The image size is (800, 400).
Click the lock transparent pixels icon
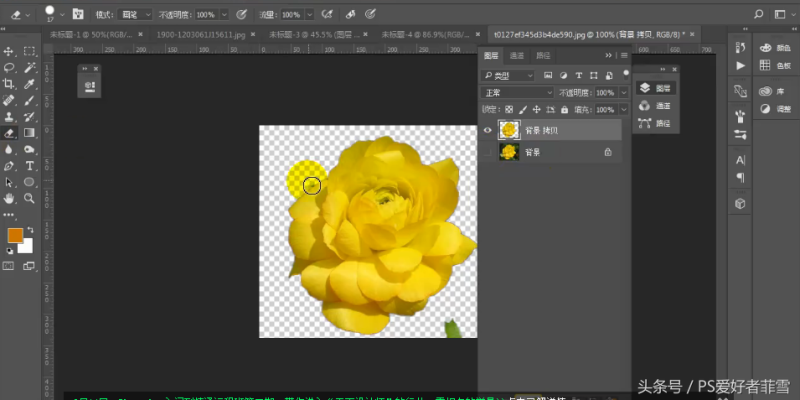point(509,109)
